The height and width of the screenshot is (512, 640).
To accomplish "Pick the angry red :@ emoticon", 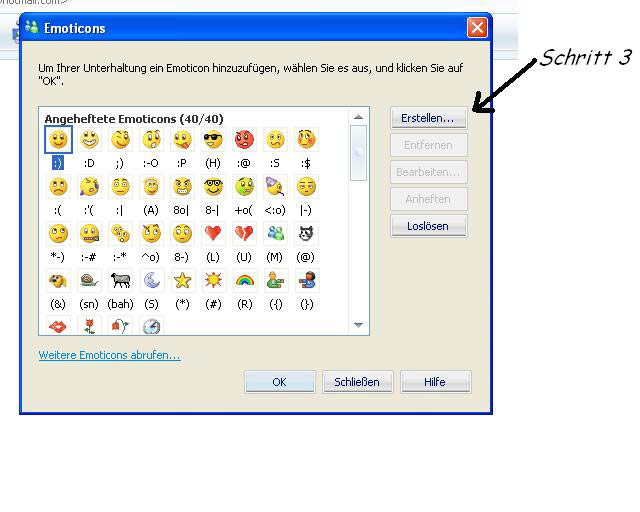I will pos(244,140).
